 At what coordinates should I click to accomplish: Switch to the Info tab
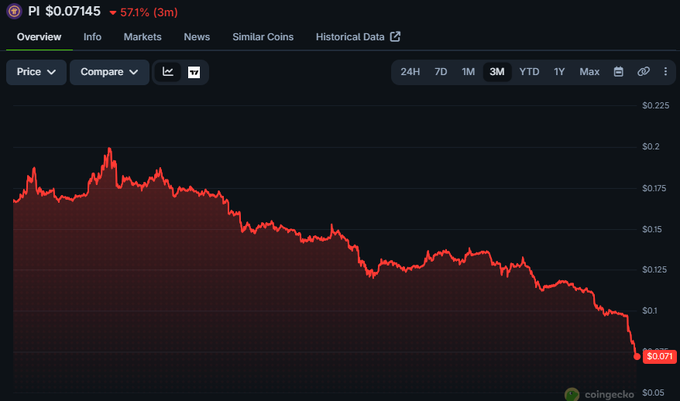(x=92, y=37)
